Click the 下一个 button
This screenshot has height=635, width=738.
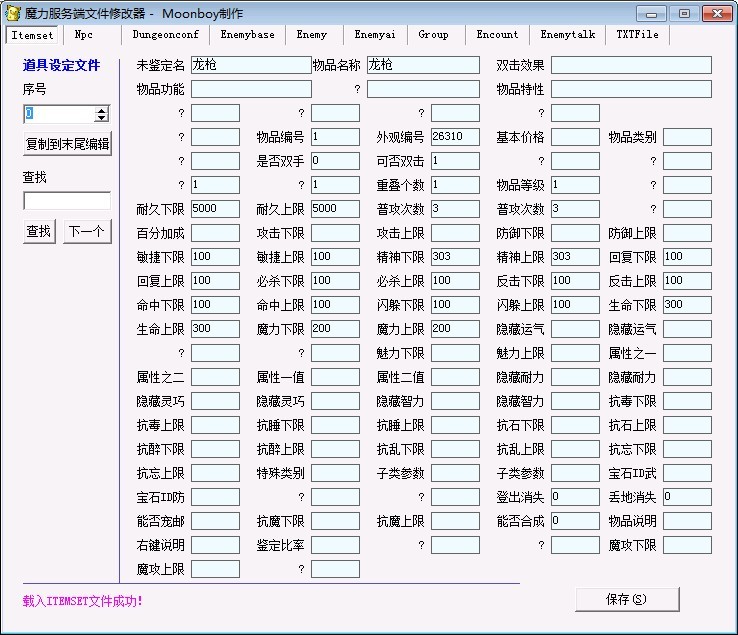pos(85,232)
